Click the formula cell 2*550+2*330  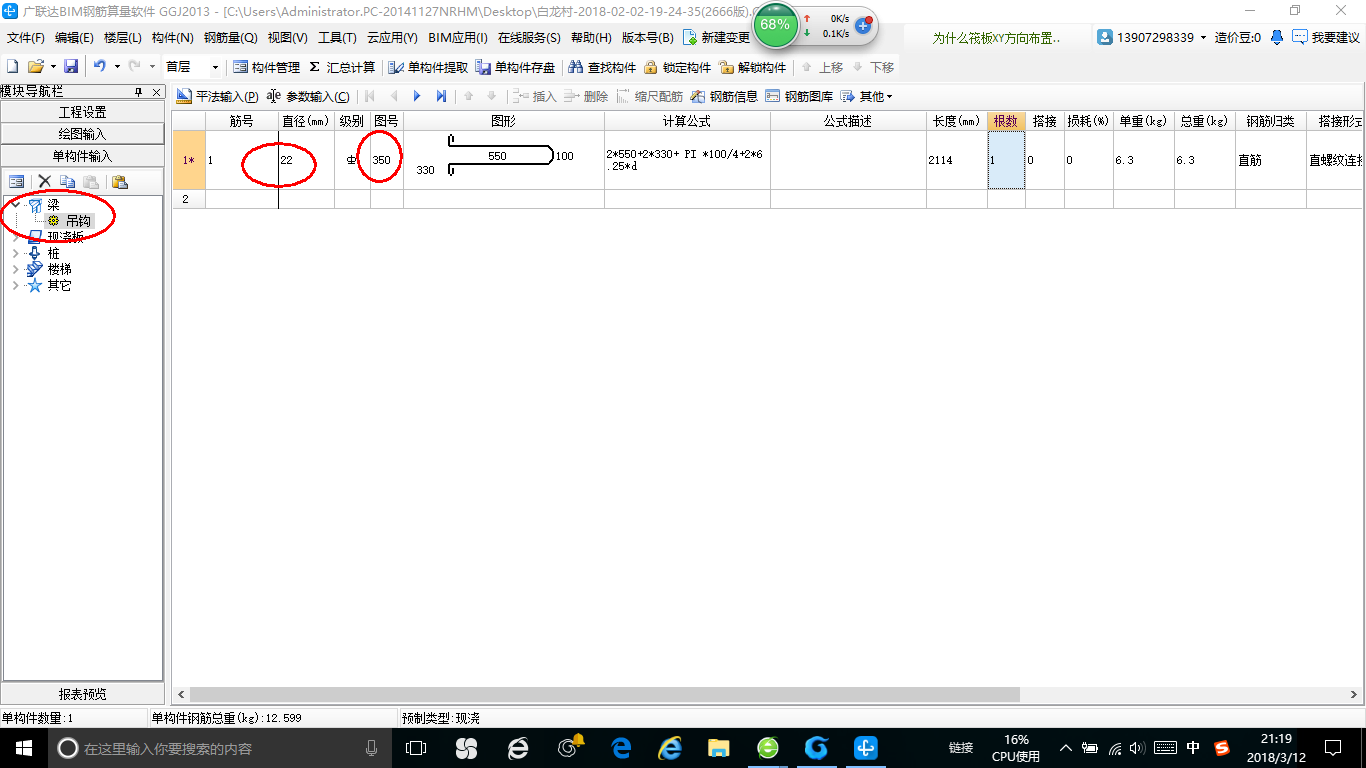(687, 160)
